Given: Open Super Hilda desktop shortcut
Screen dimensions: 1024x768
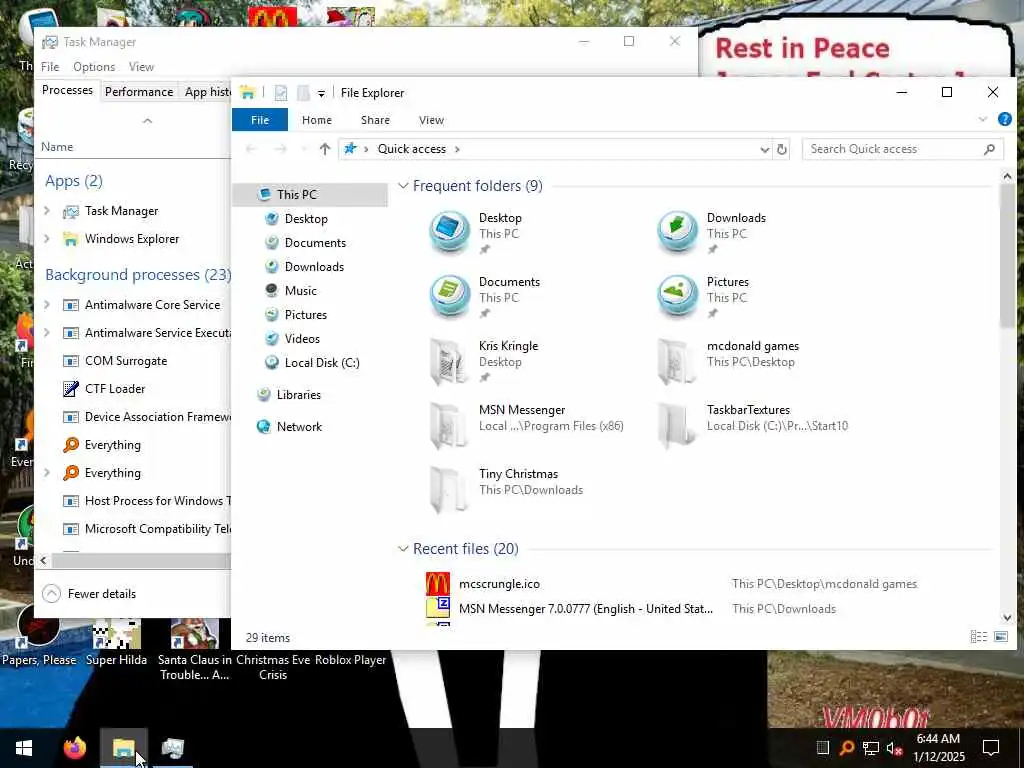Looking at the screenshot, I should 116,643.
